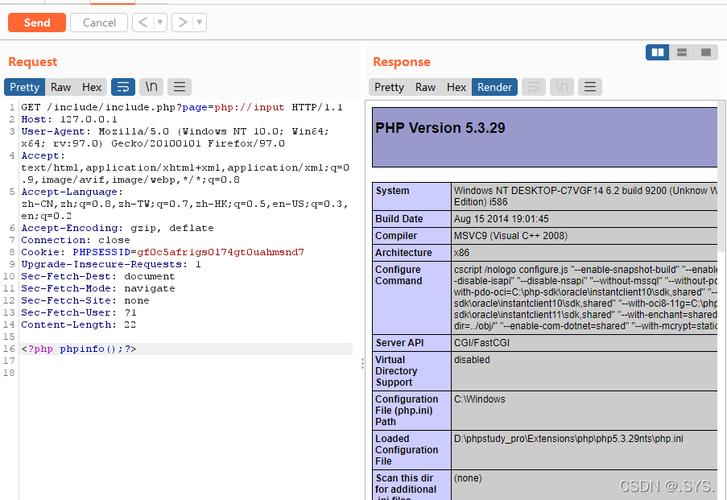This screenshot has height=500, width=727.
Task: Click the Virtual Directory Support label
Action: 396,371
